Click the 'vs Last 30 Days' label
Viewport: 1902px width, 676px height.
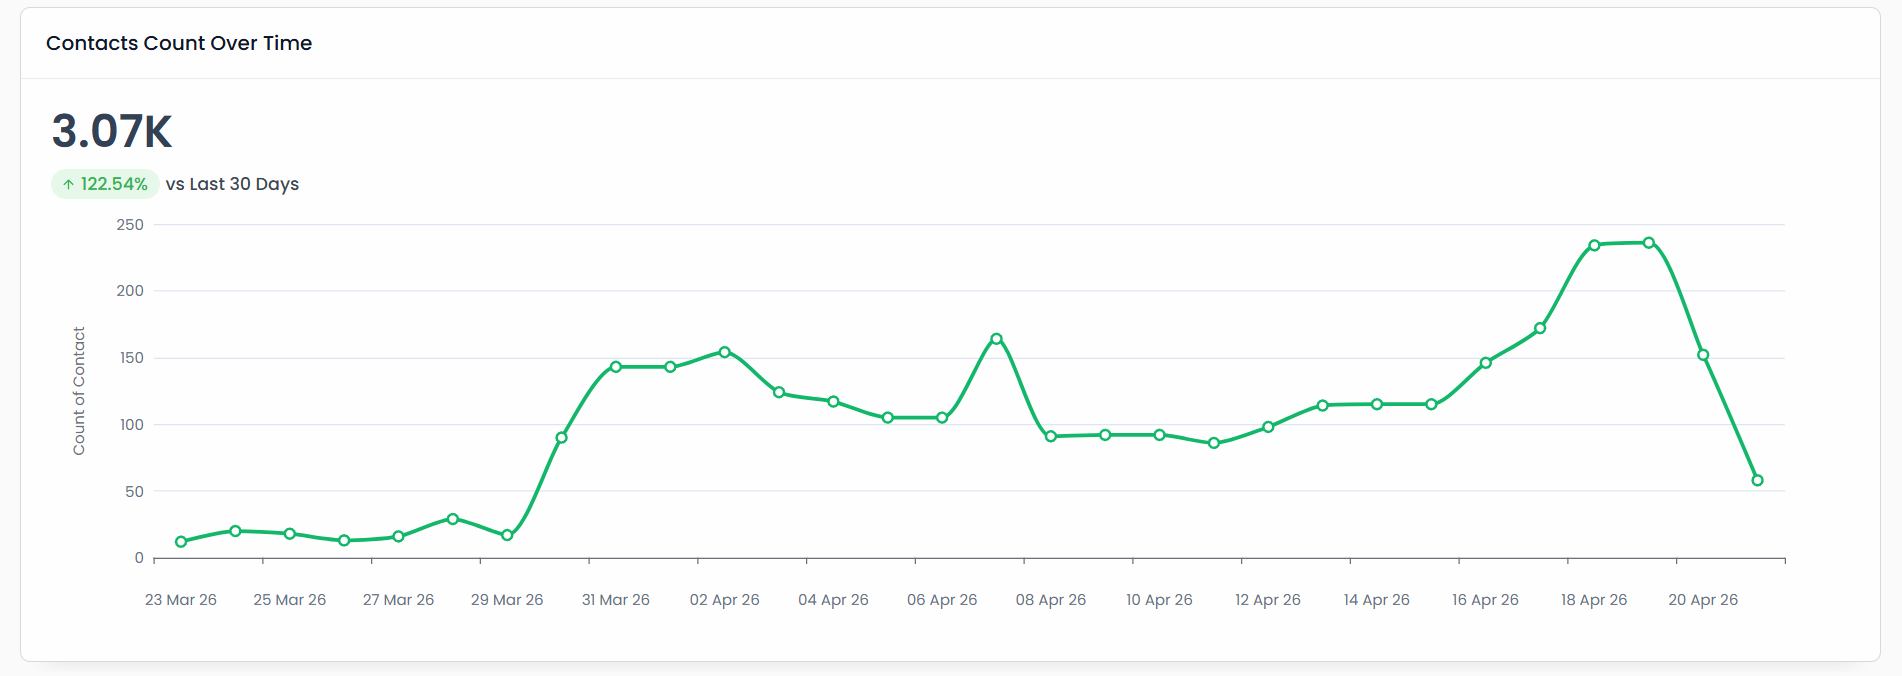(x=232, y=184)
